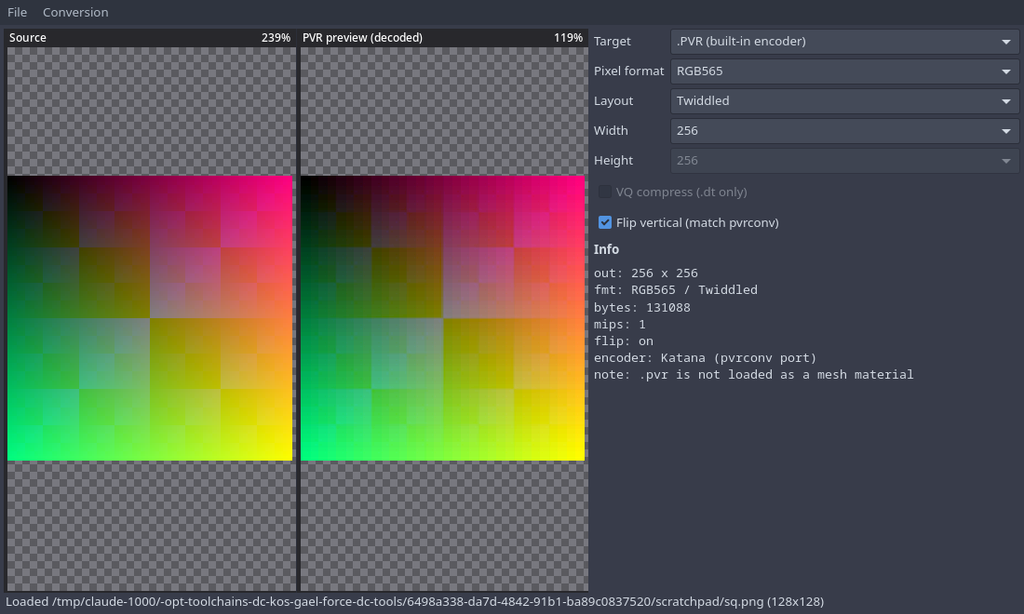Click the VQ compress (.dt only) checkbox
Viewport: 1024px width, 614px height.
(605, 192)
